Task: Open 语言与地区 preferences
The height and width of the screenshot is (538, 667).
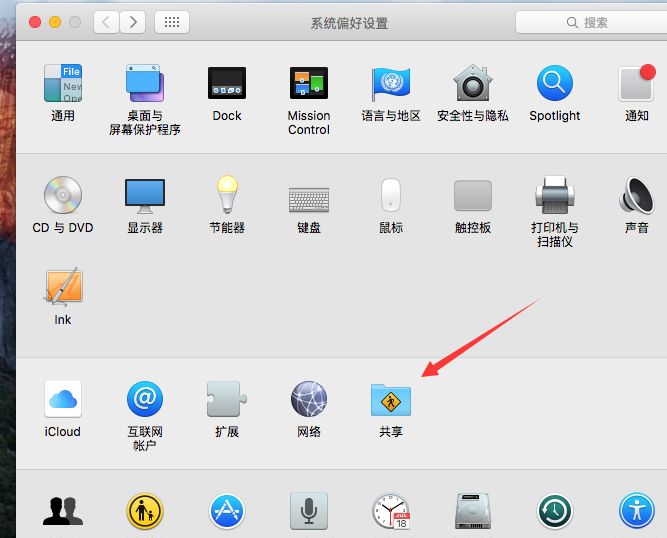Action: tap(391, 83)
